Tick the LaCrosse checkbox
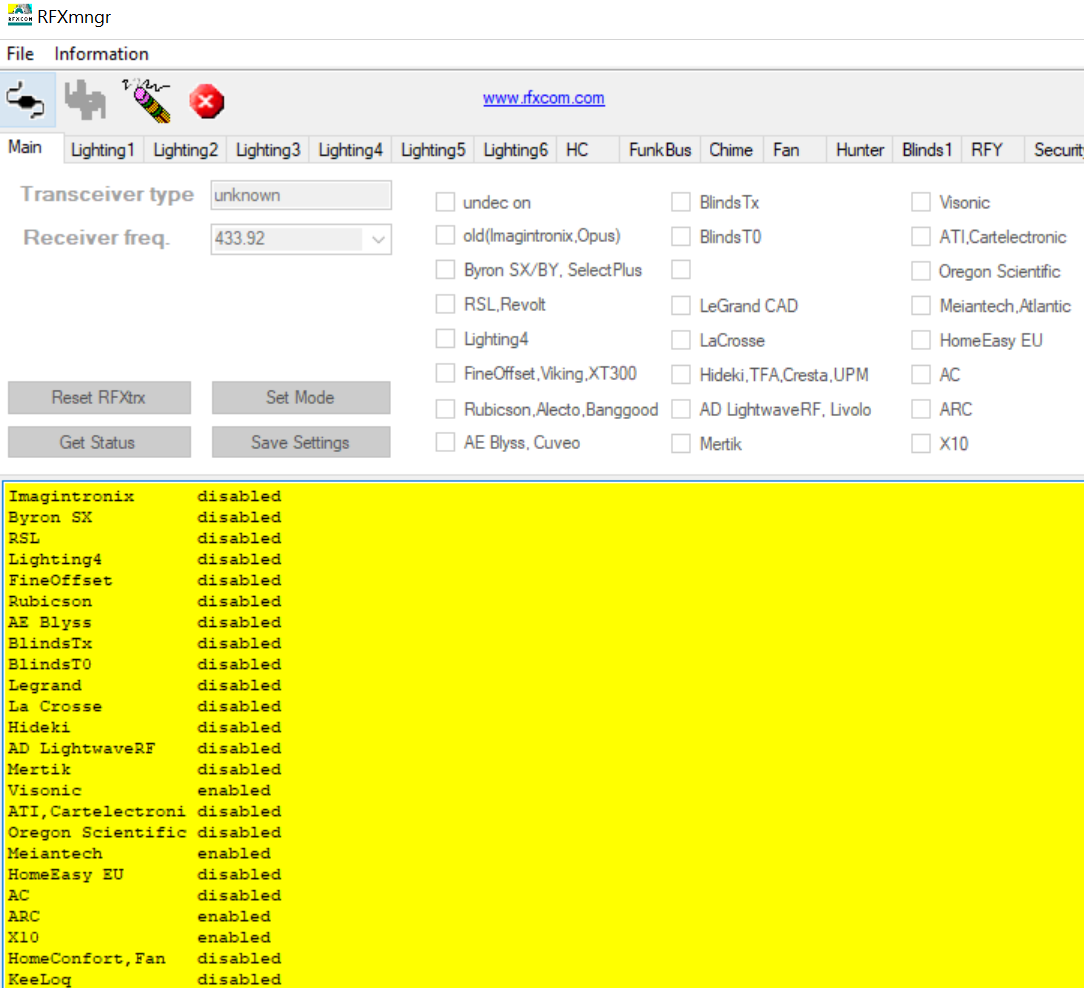 pyautogui.click(x=681, y=340)
